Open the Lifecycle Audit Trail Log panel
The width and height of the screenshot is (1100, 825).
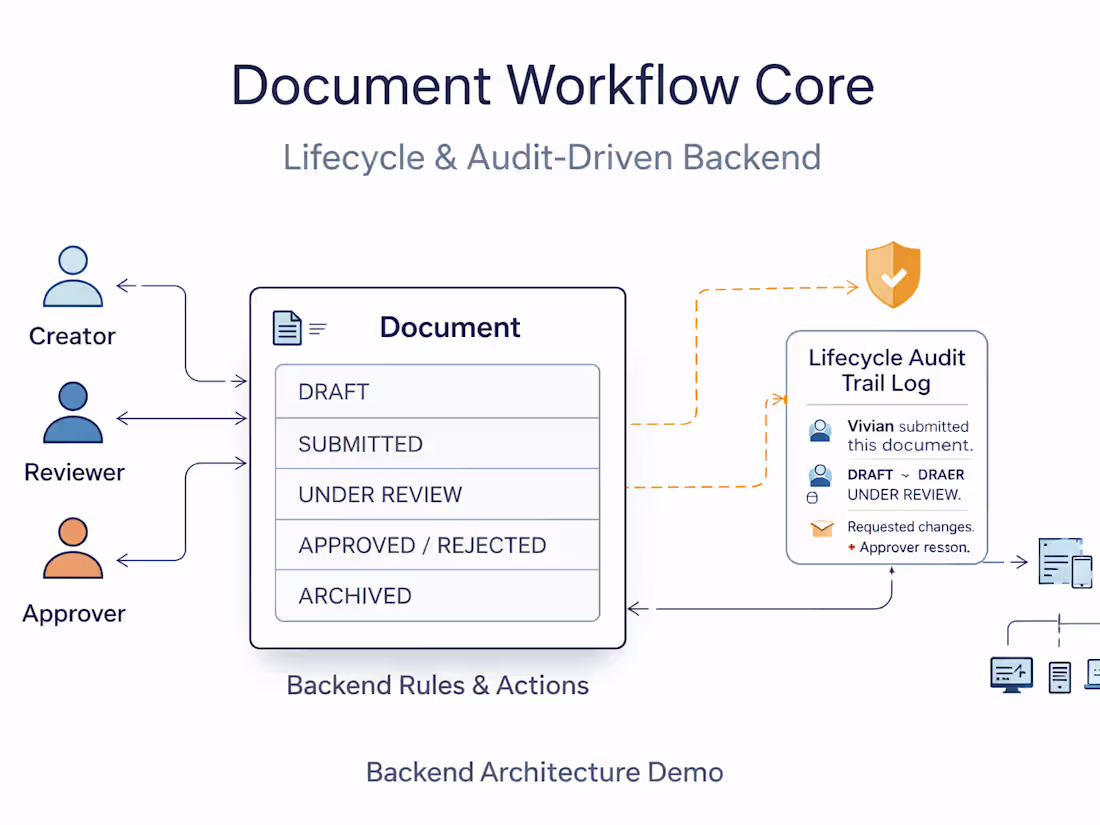(x=887, y=370)
